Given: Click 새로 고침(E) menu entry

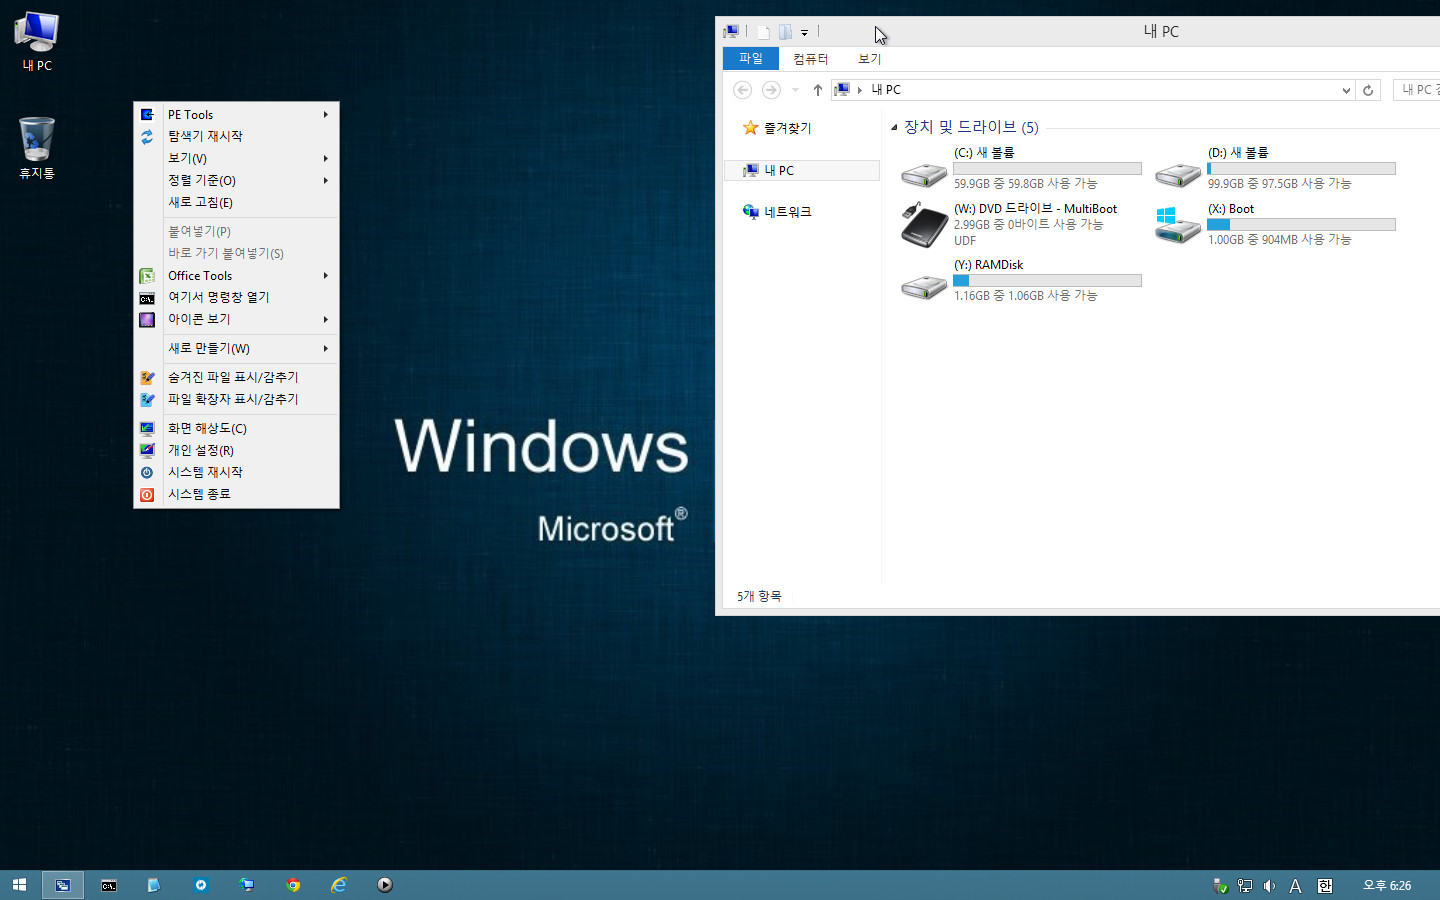Looking at the screenshot, I should point(236,202).
